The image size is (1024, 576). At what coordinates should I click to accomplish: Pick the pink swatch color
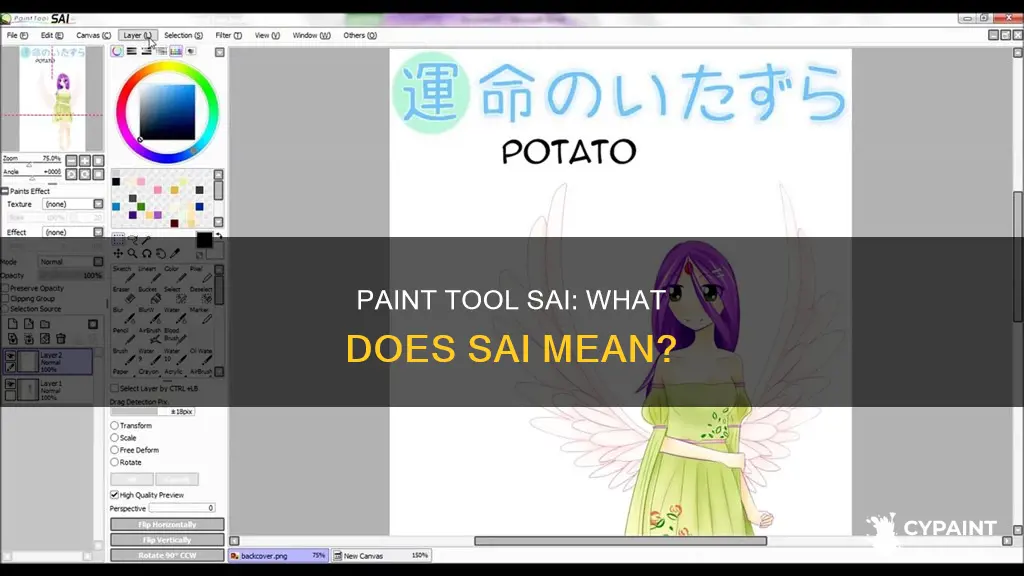(158, 189)
